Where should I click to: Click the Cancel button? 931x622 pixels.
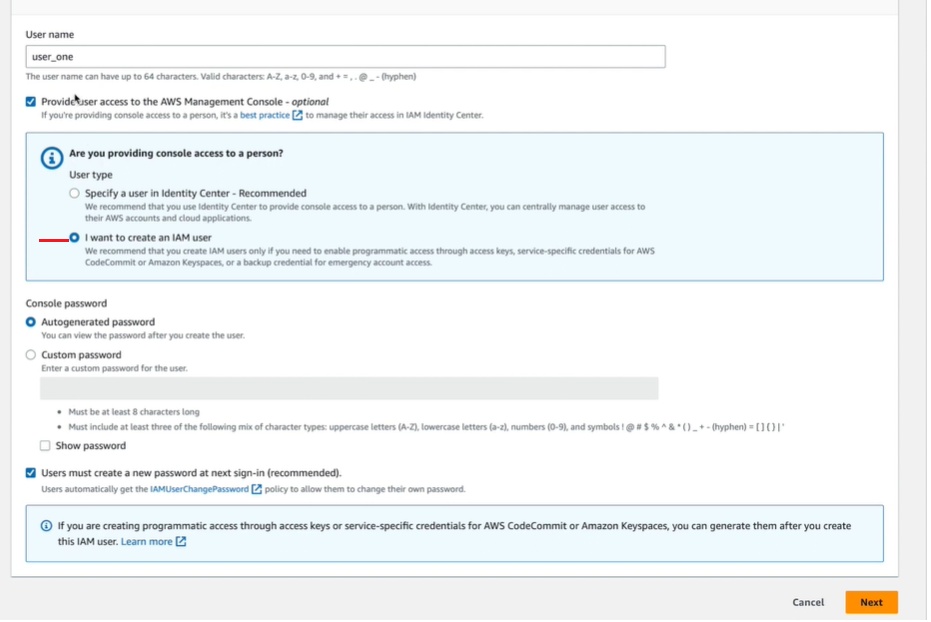pos(808,603)
